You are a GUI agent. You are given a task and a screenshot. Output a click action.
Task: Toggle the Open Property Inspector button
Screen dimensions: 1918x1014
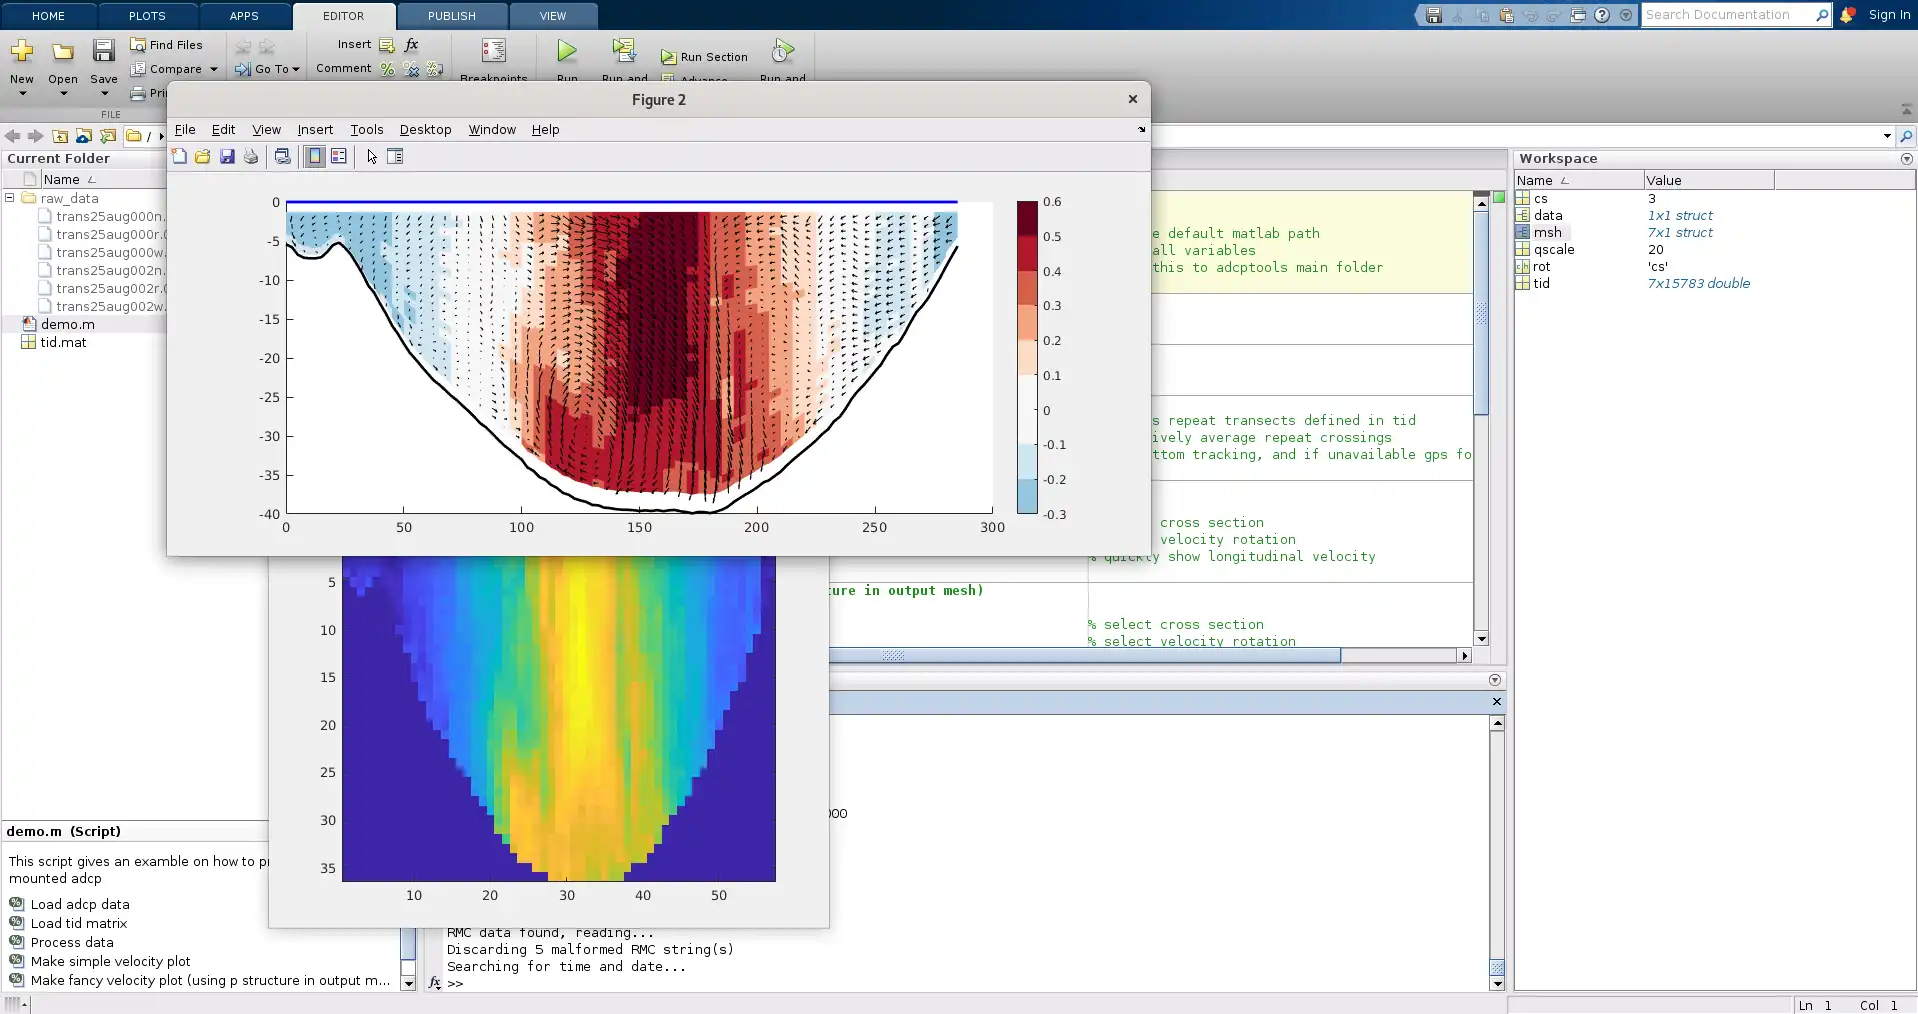(x=395, y=157)
